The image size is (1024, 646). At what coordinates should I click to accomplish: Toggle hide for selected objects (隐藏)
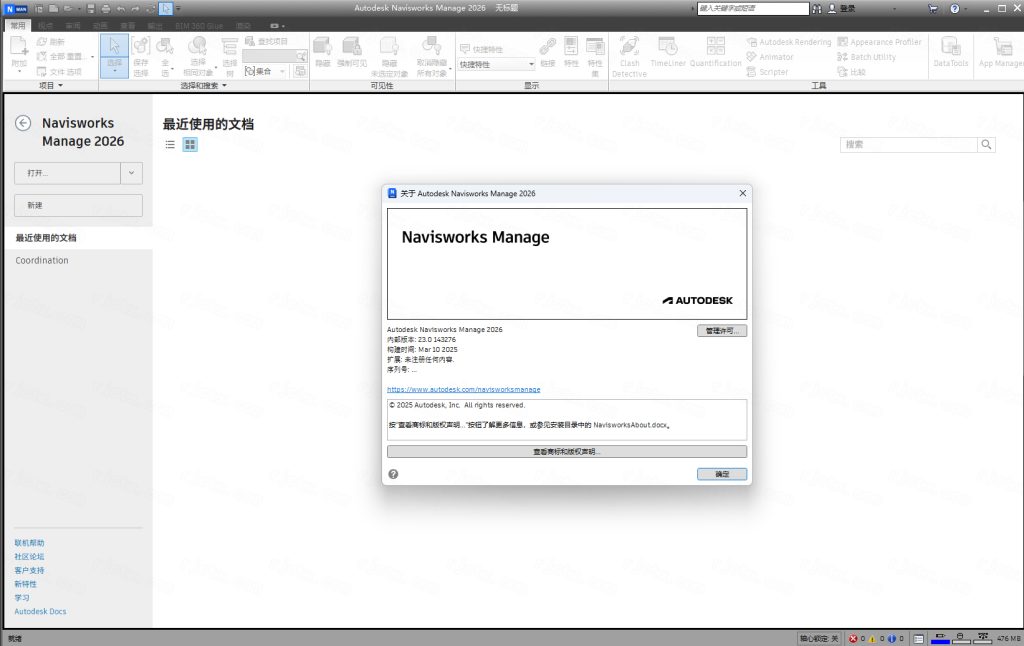[322, 46]
